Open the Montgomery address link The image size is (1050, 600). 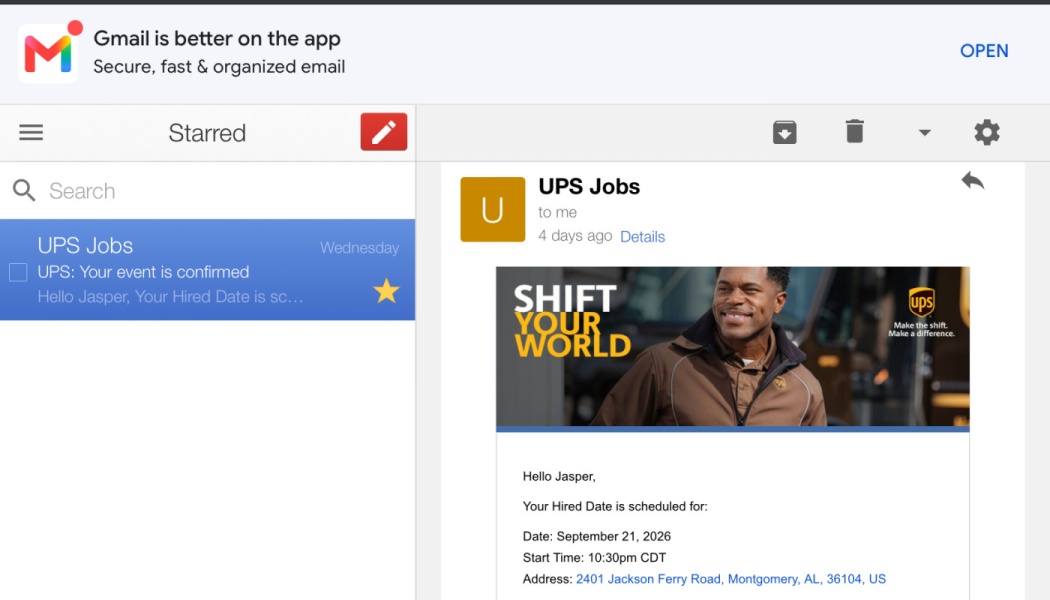pos(731,579)
